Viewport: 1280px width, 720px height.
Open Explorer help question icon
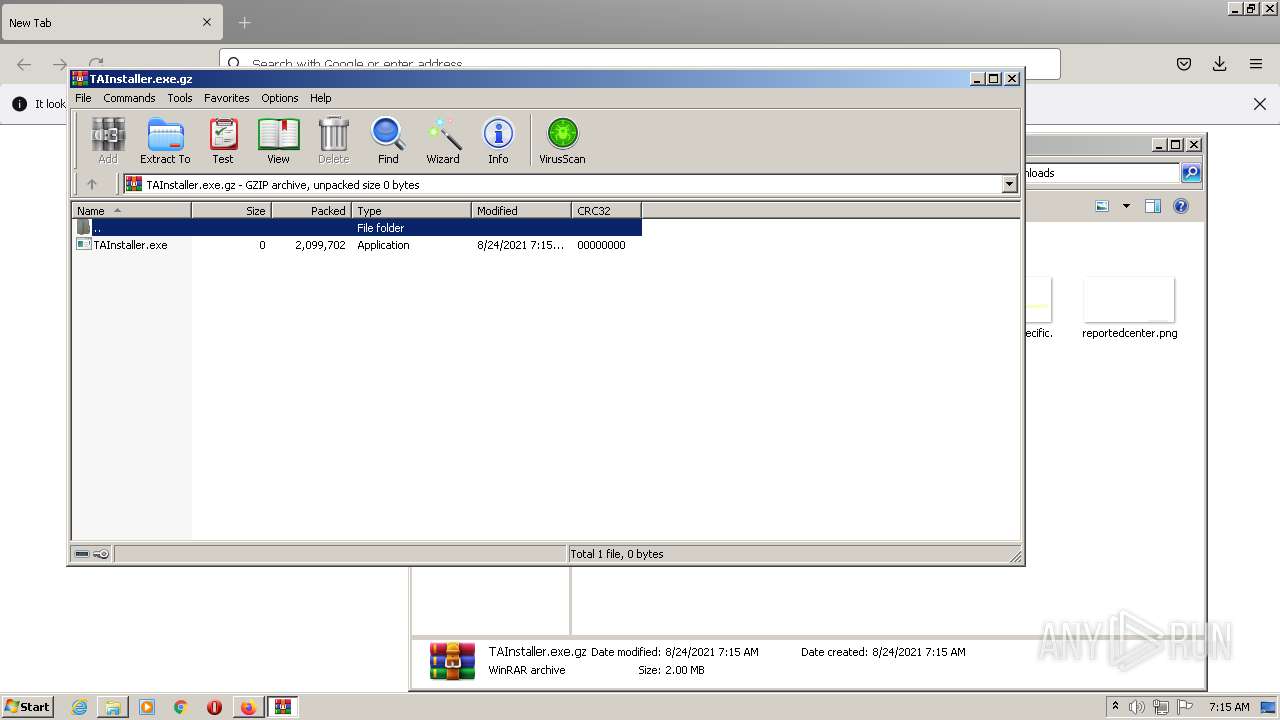pyautogui.click(x=1181, y=206)
